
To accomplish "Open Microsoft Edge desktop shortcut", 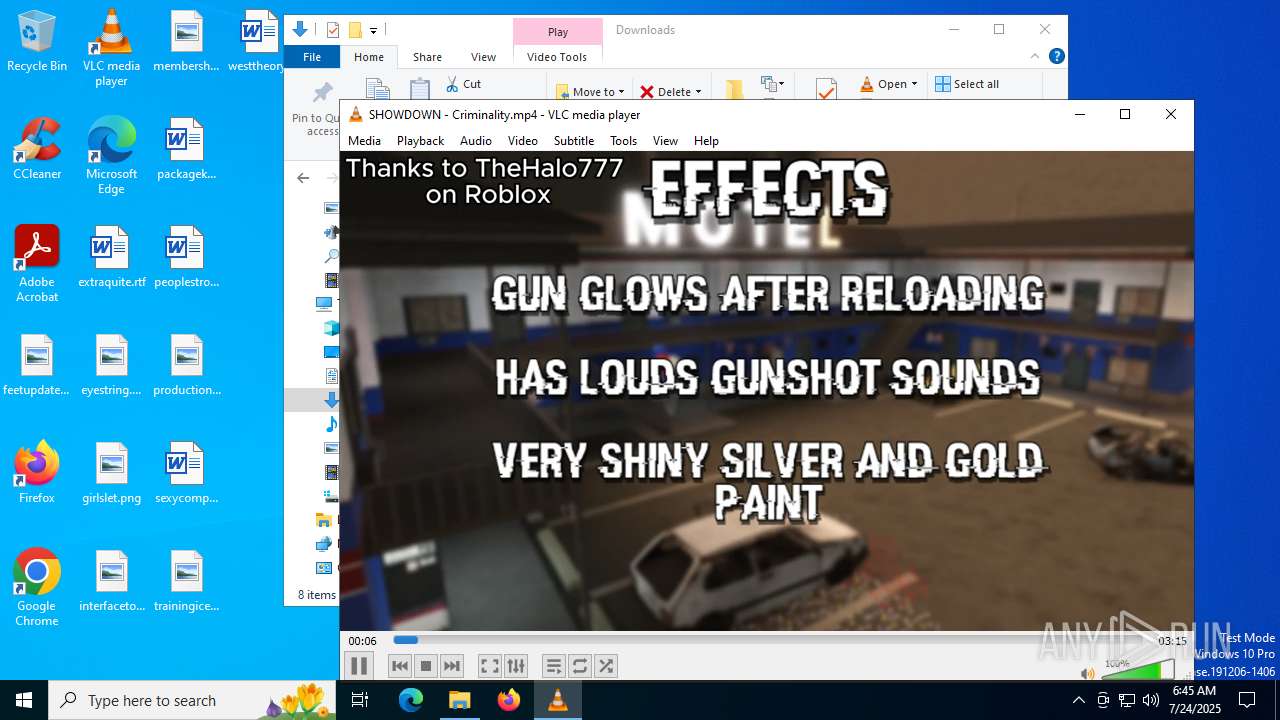I will point(111,156).
